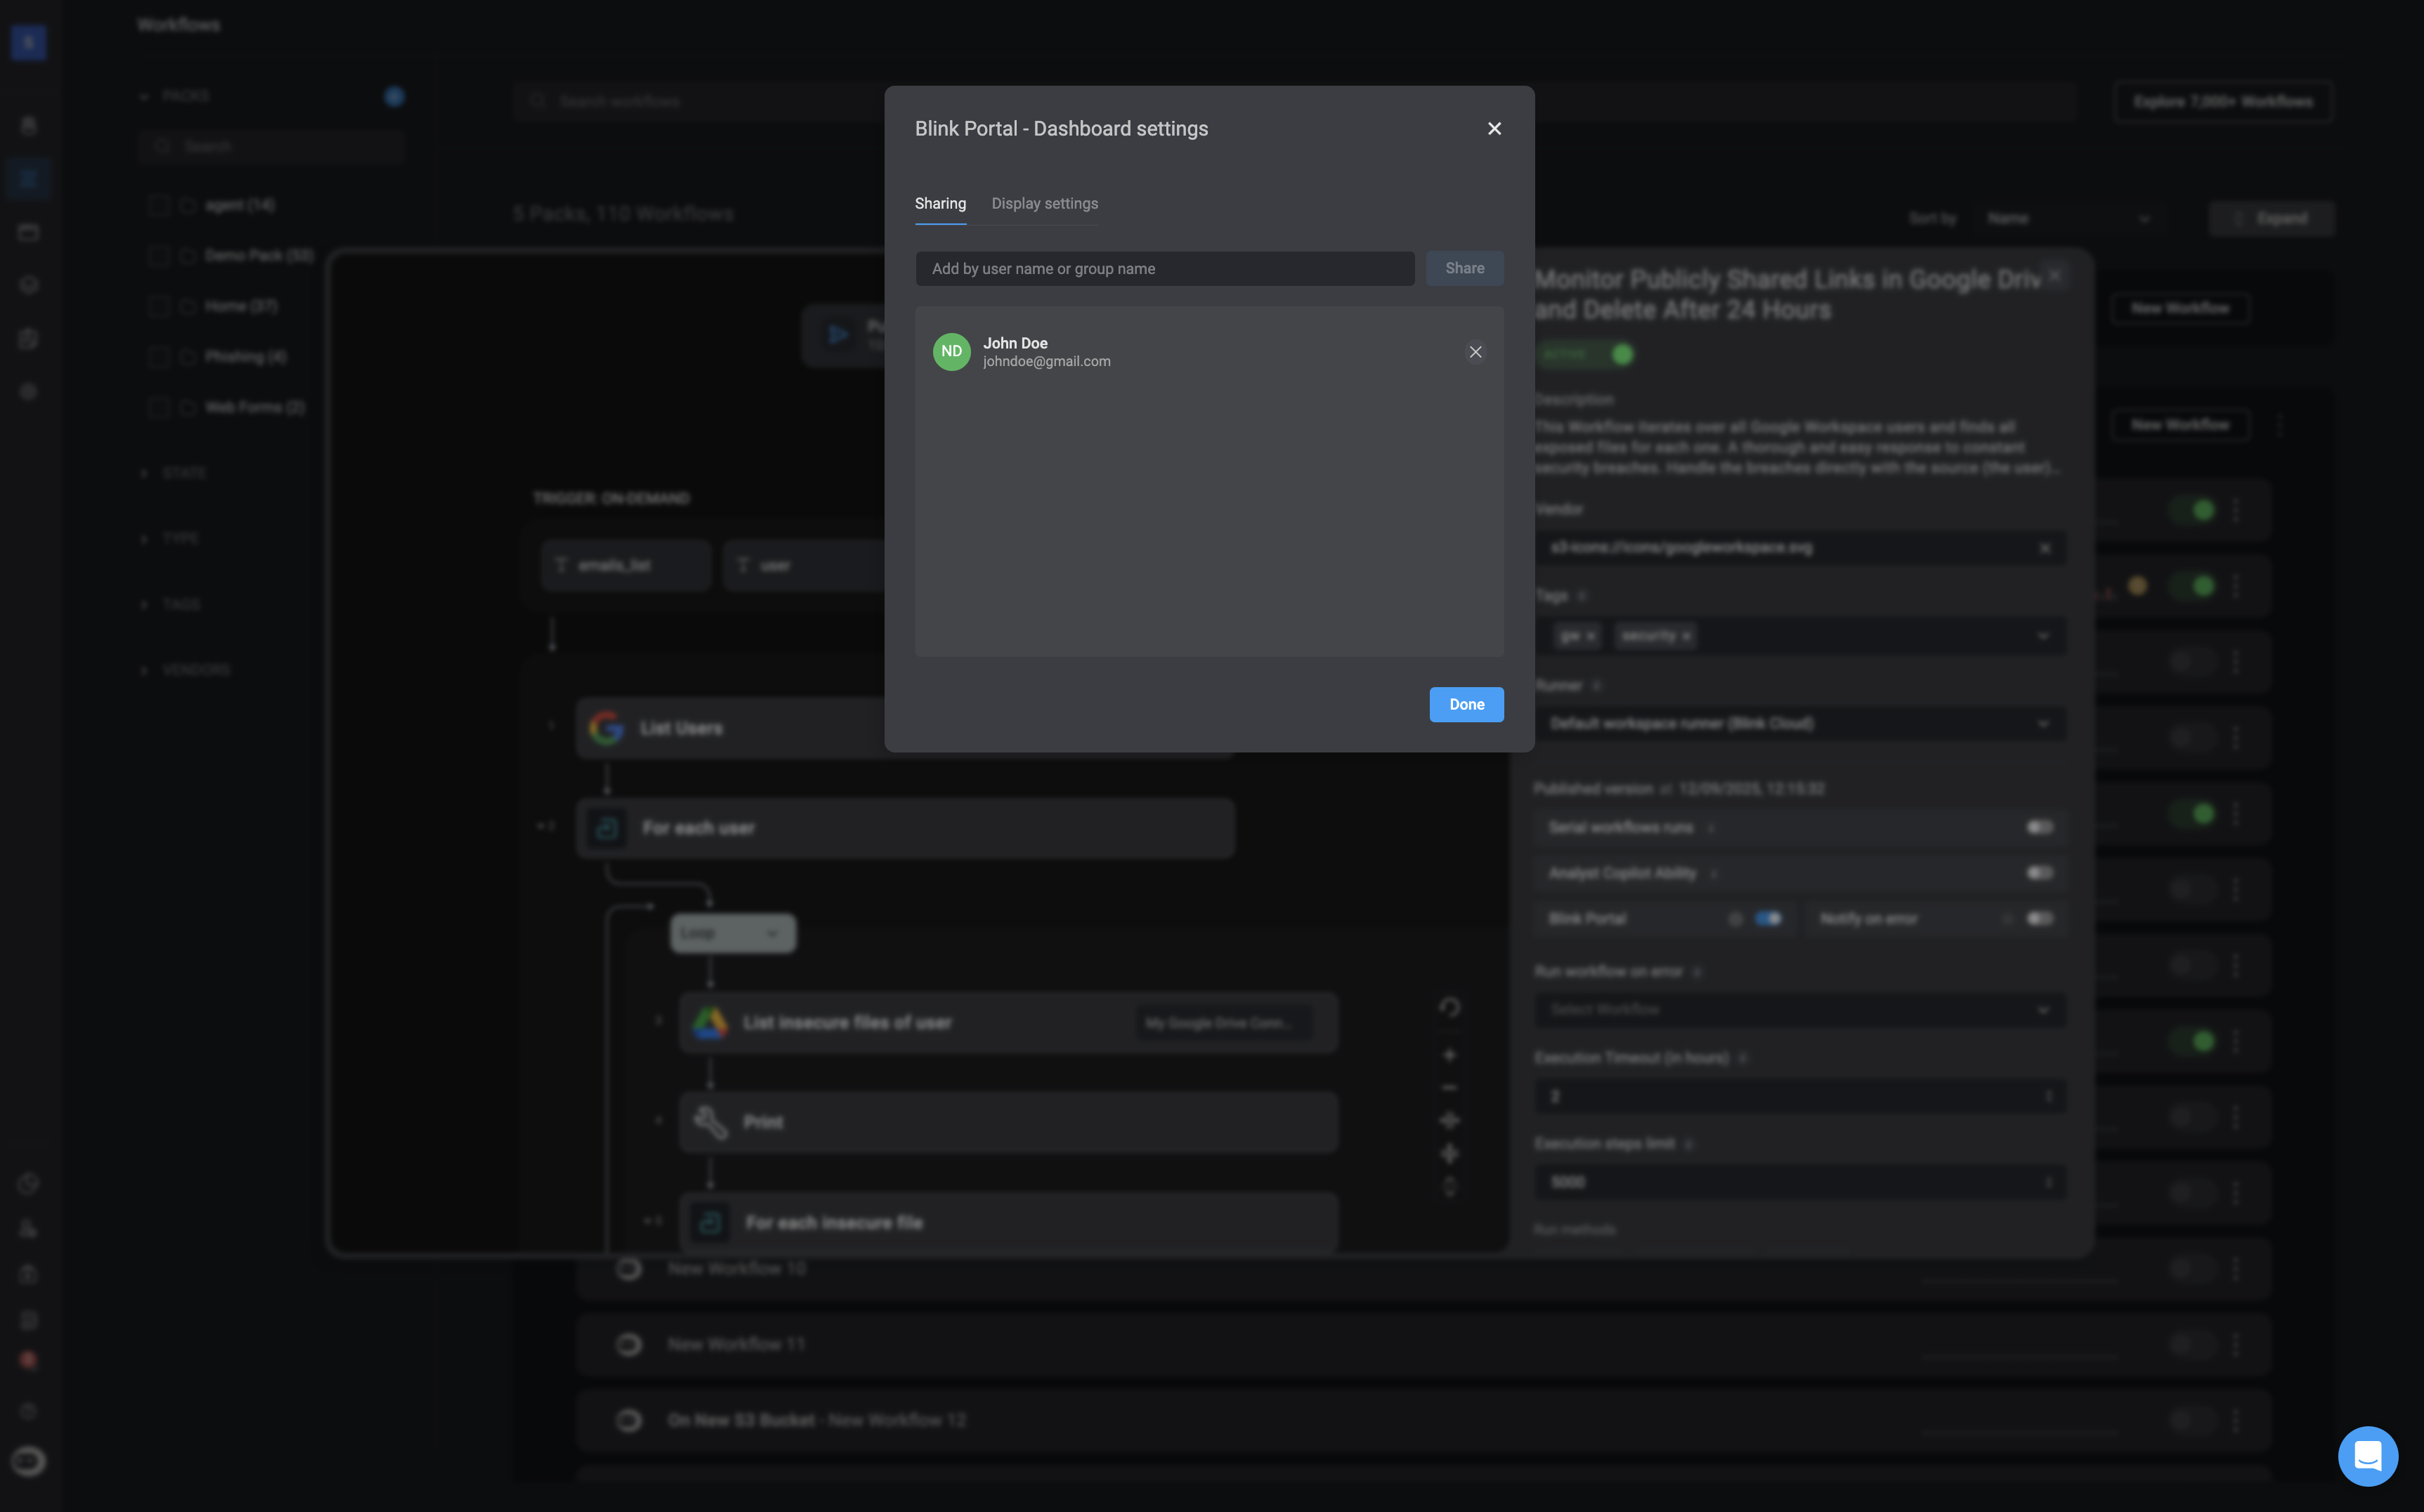The width and height of the screenshot is (2424, 1512).
Task: Toggle the Blink Portal switch
Action: click(1768, 918)
